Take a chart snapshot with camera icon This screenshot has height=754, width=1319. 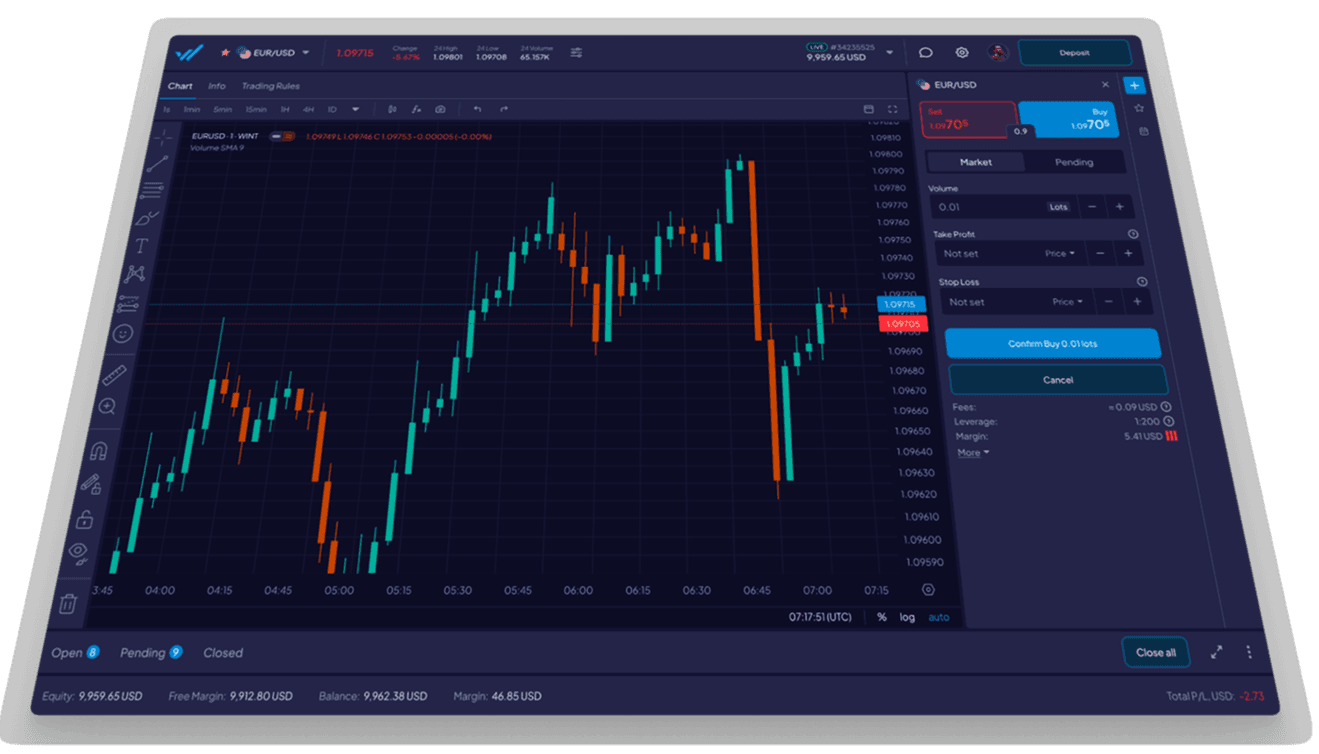click(x=441, y=109)
